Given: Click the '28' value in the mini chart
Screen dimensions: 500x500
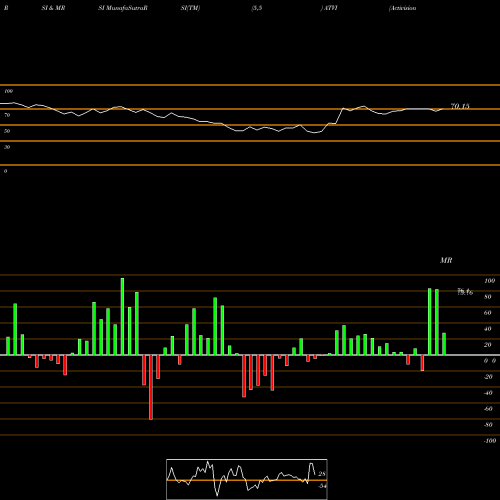Looking at the screenshot, I should coord(322,474).
